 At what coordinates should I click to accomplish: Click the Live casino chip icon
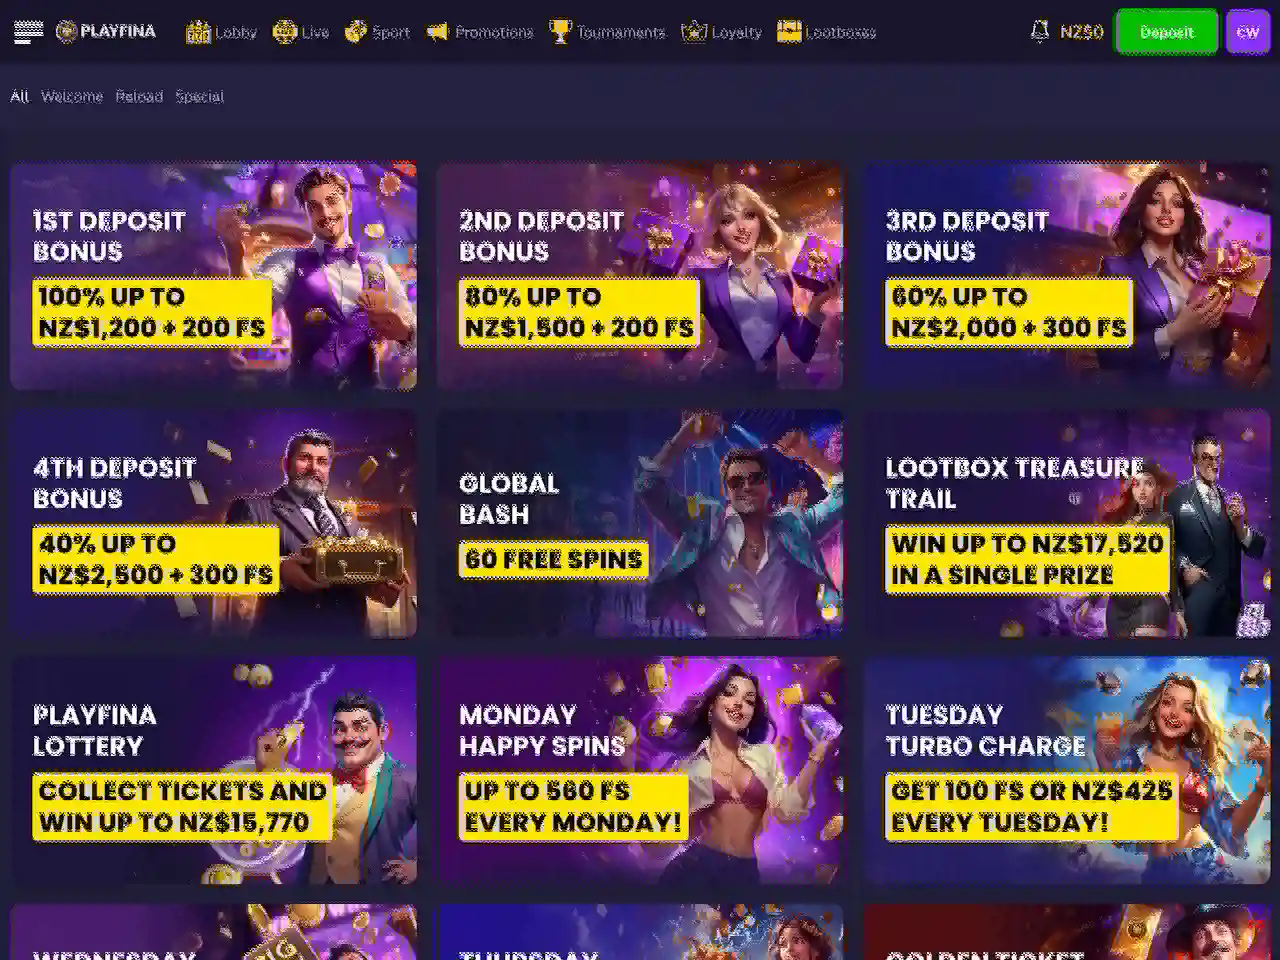tap(284, 32)
